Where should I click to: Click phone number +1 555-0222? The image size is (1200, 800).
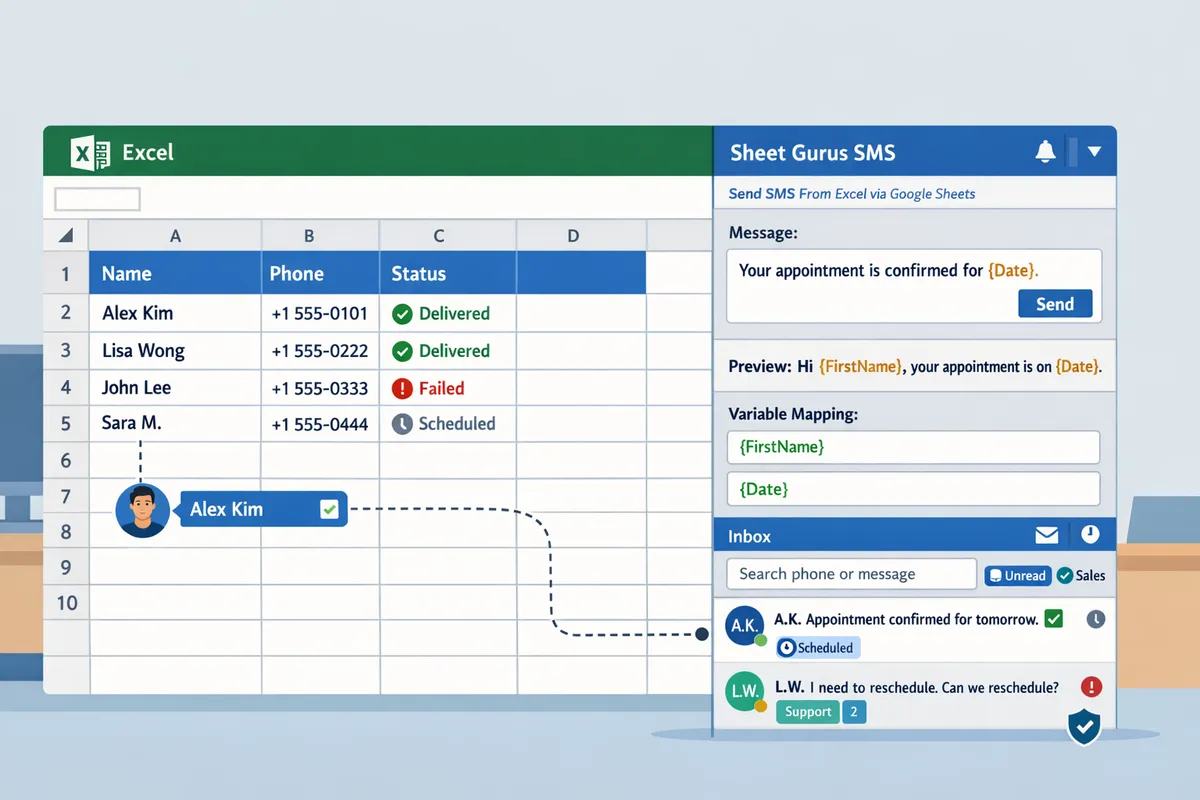pyautogui.click(x=320, y=351)
